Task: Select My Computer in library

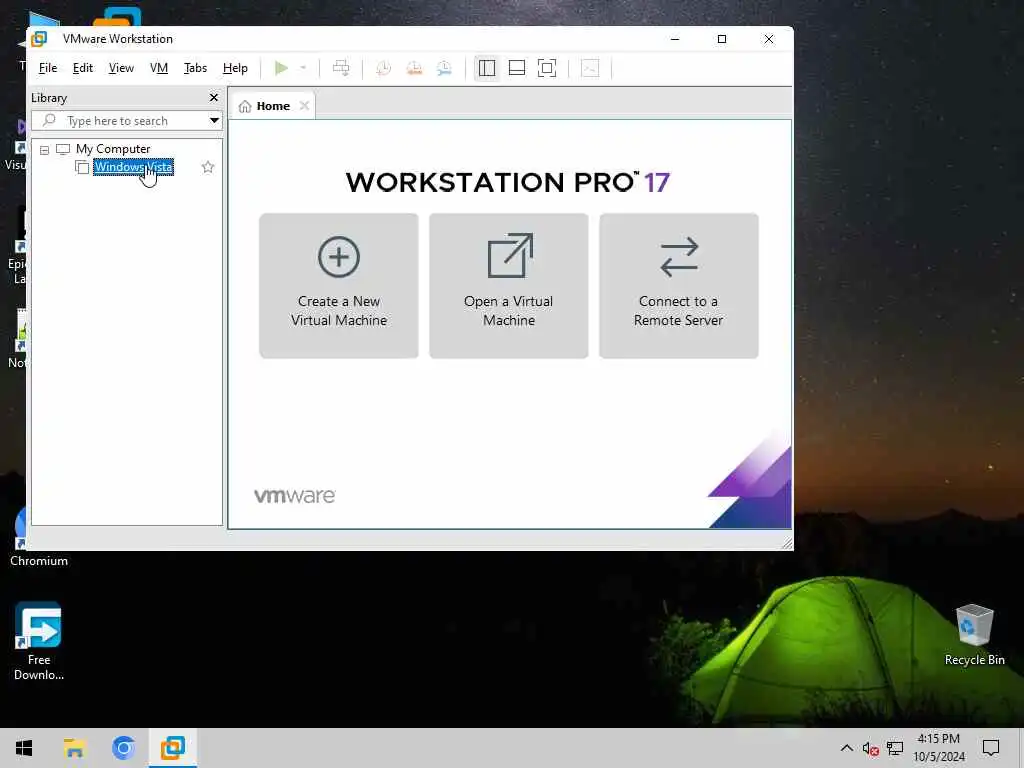Action: [113, 149]
